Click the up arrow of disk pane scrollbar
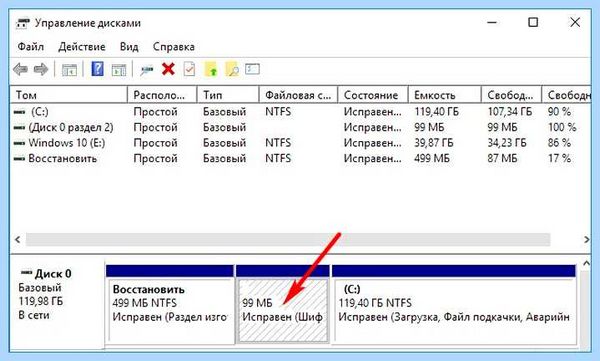This screenshot has width=600, height=361. click(x=586, y=264)
